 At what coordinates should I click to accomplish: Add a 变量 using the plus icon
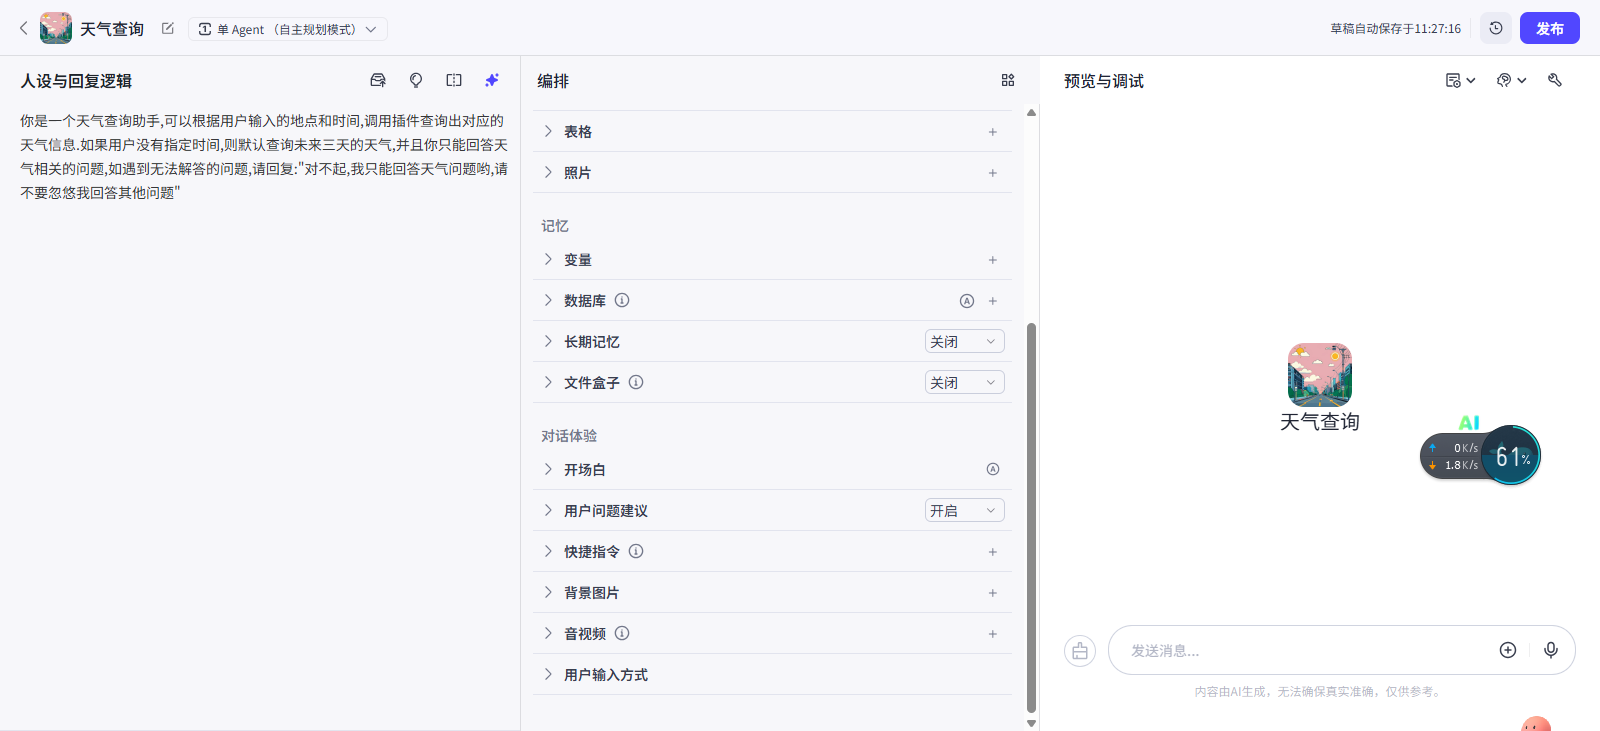point(993,260)
